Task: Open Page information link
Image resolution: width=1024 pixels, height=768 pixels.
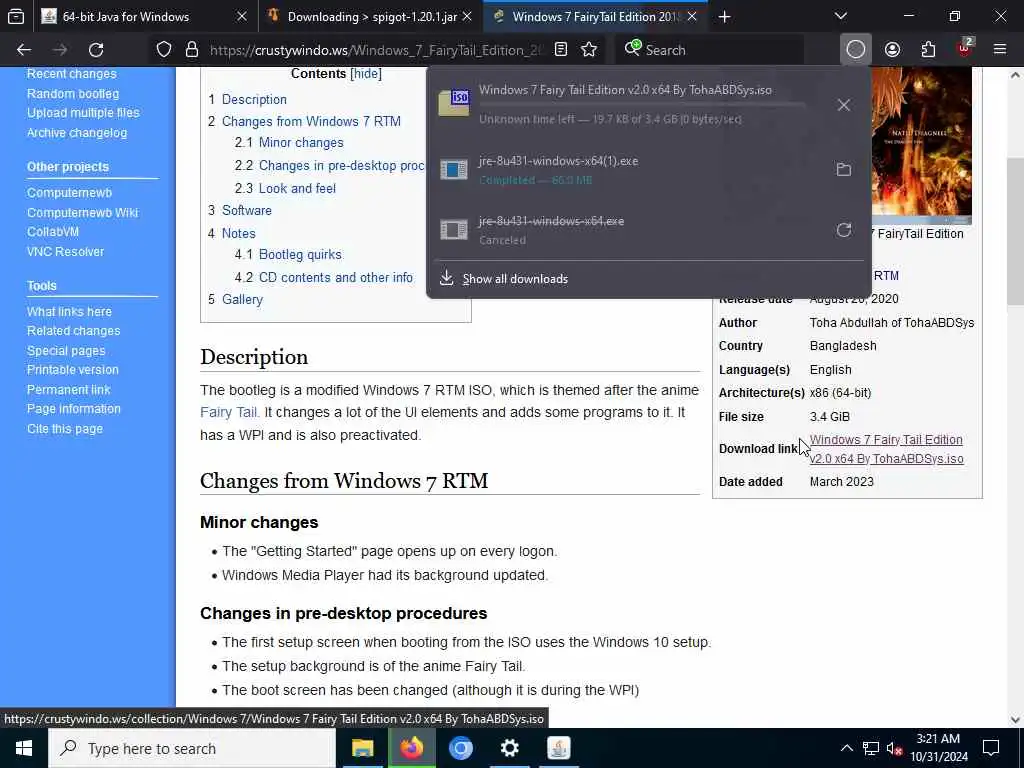Action: pyautogui.click(x=74, y=409)
